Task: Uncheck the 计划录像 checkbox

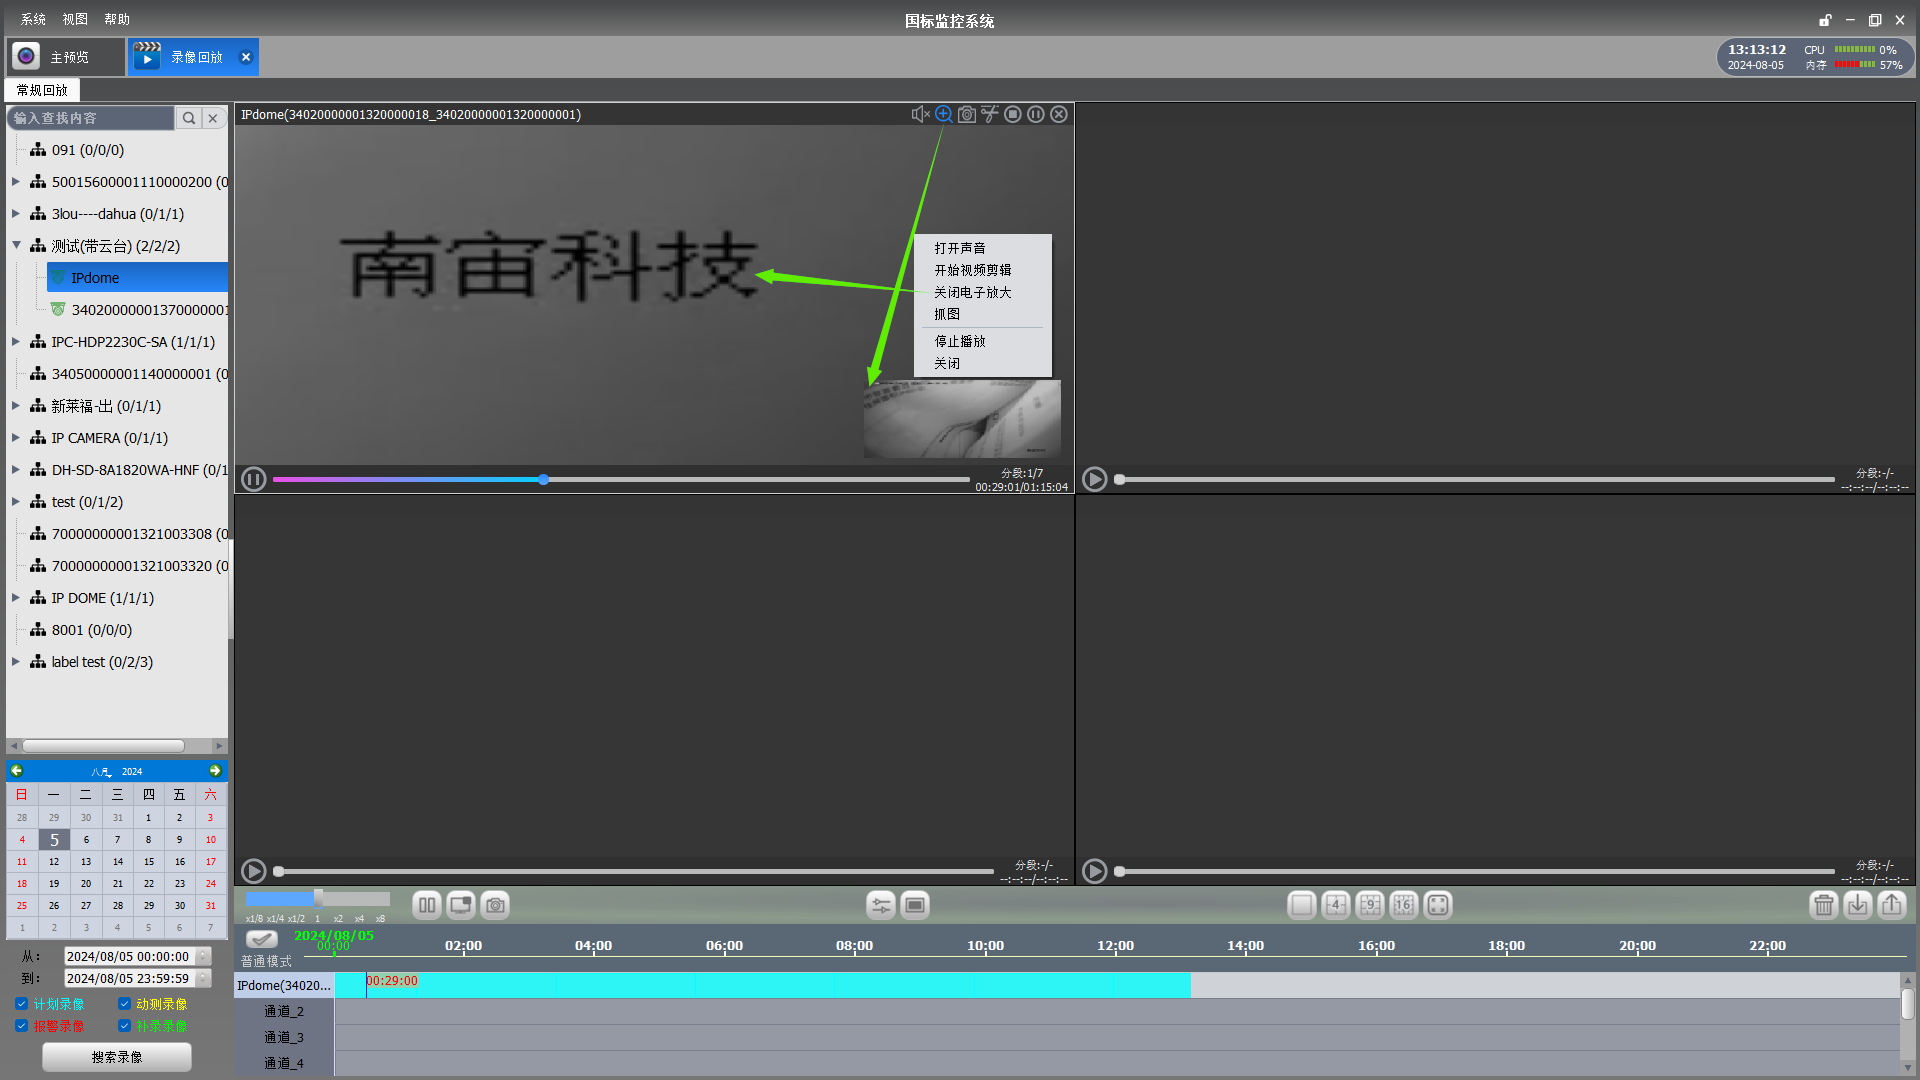Action: click(22, 1004)
